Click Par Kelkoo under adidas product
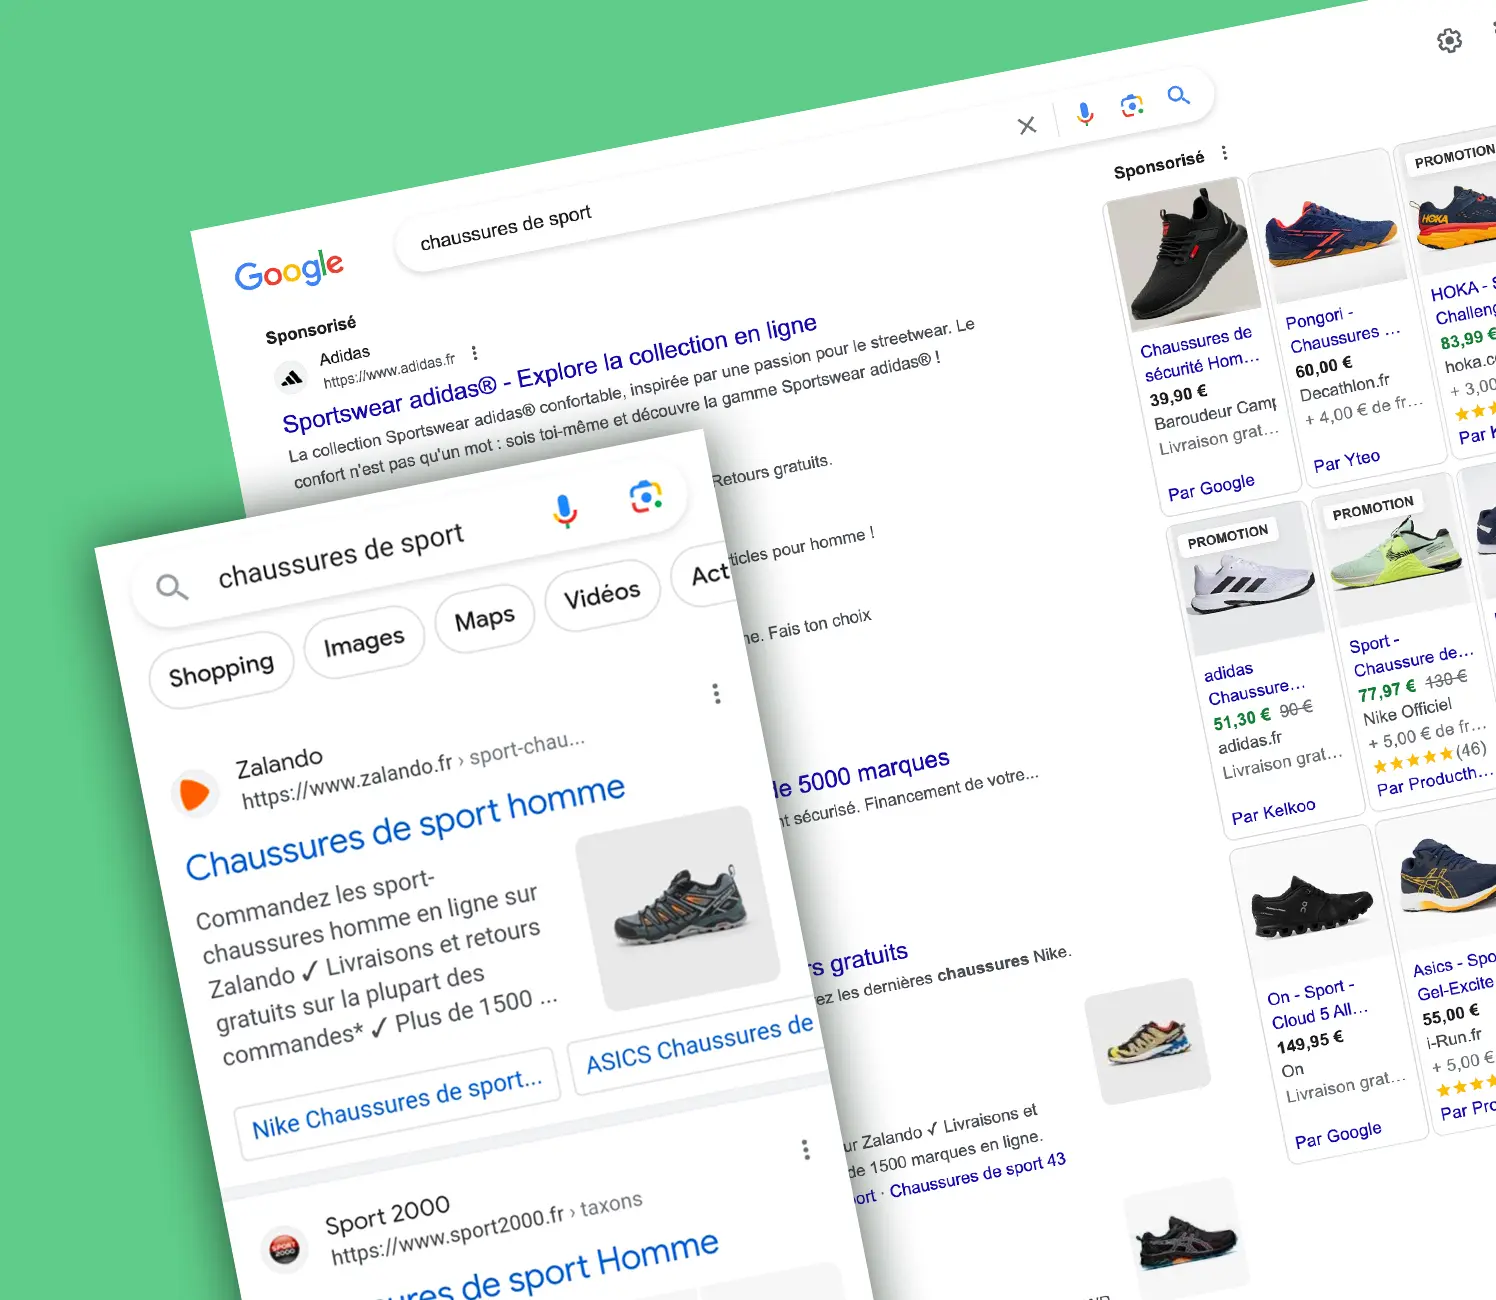The width and height of the screenshot is (1496, 1300). [1273, 812]
